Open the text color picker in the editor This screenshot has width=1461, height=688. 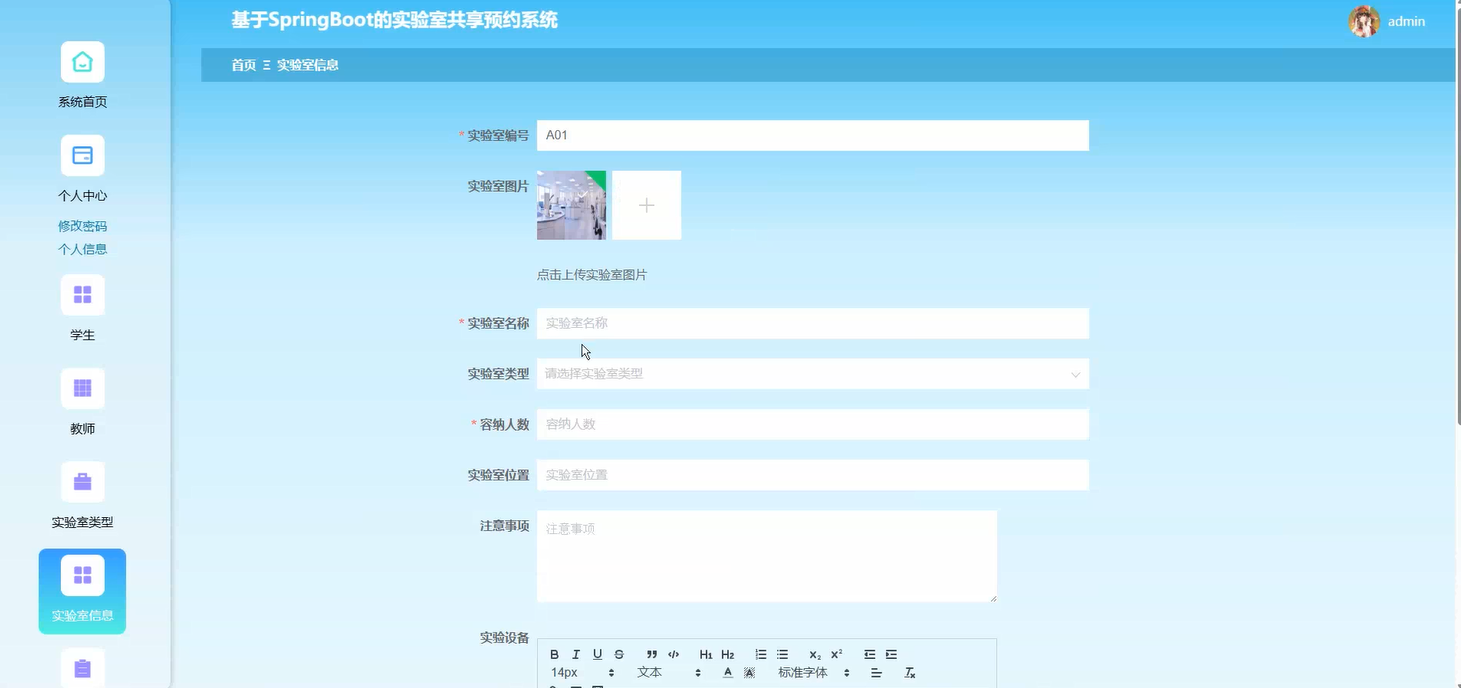pos(727,672)
